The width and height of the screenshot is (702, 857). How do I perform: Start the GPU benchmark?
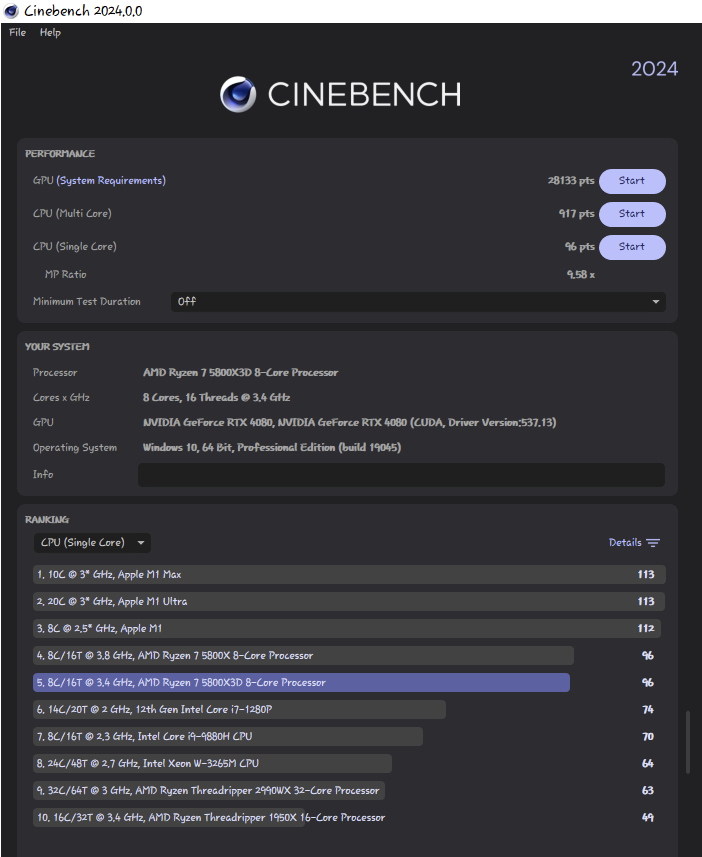[632, 181]
